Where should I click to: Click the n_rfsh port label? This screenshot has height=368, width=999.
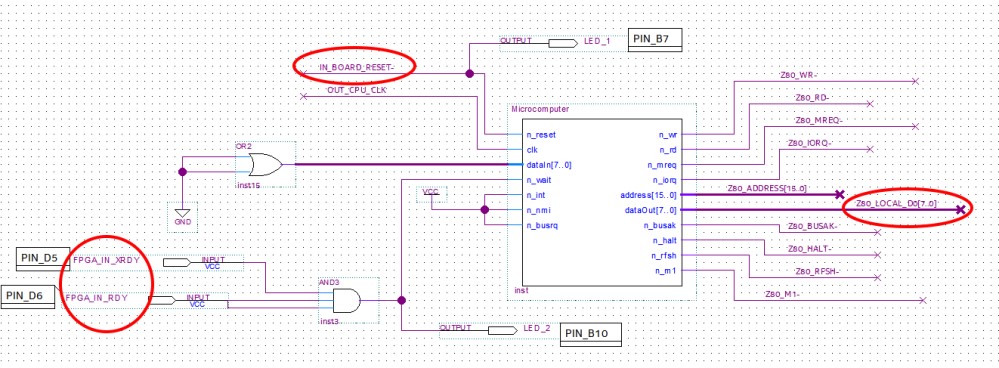pos(664,255)
